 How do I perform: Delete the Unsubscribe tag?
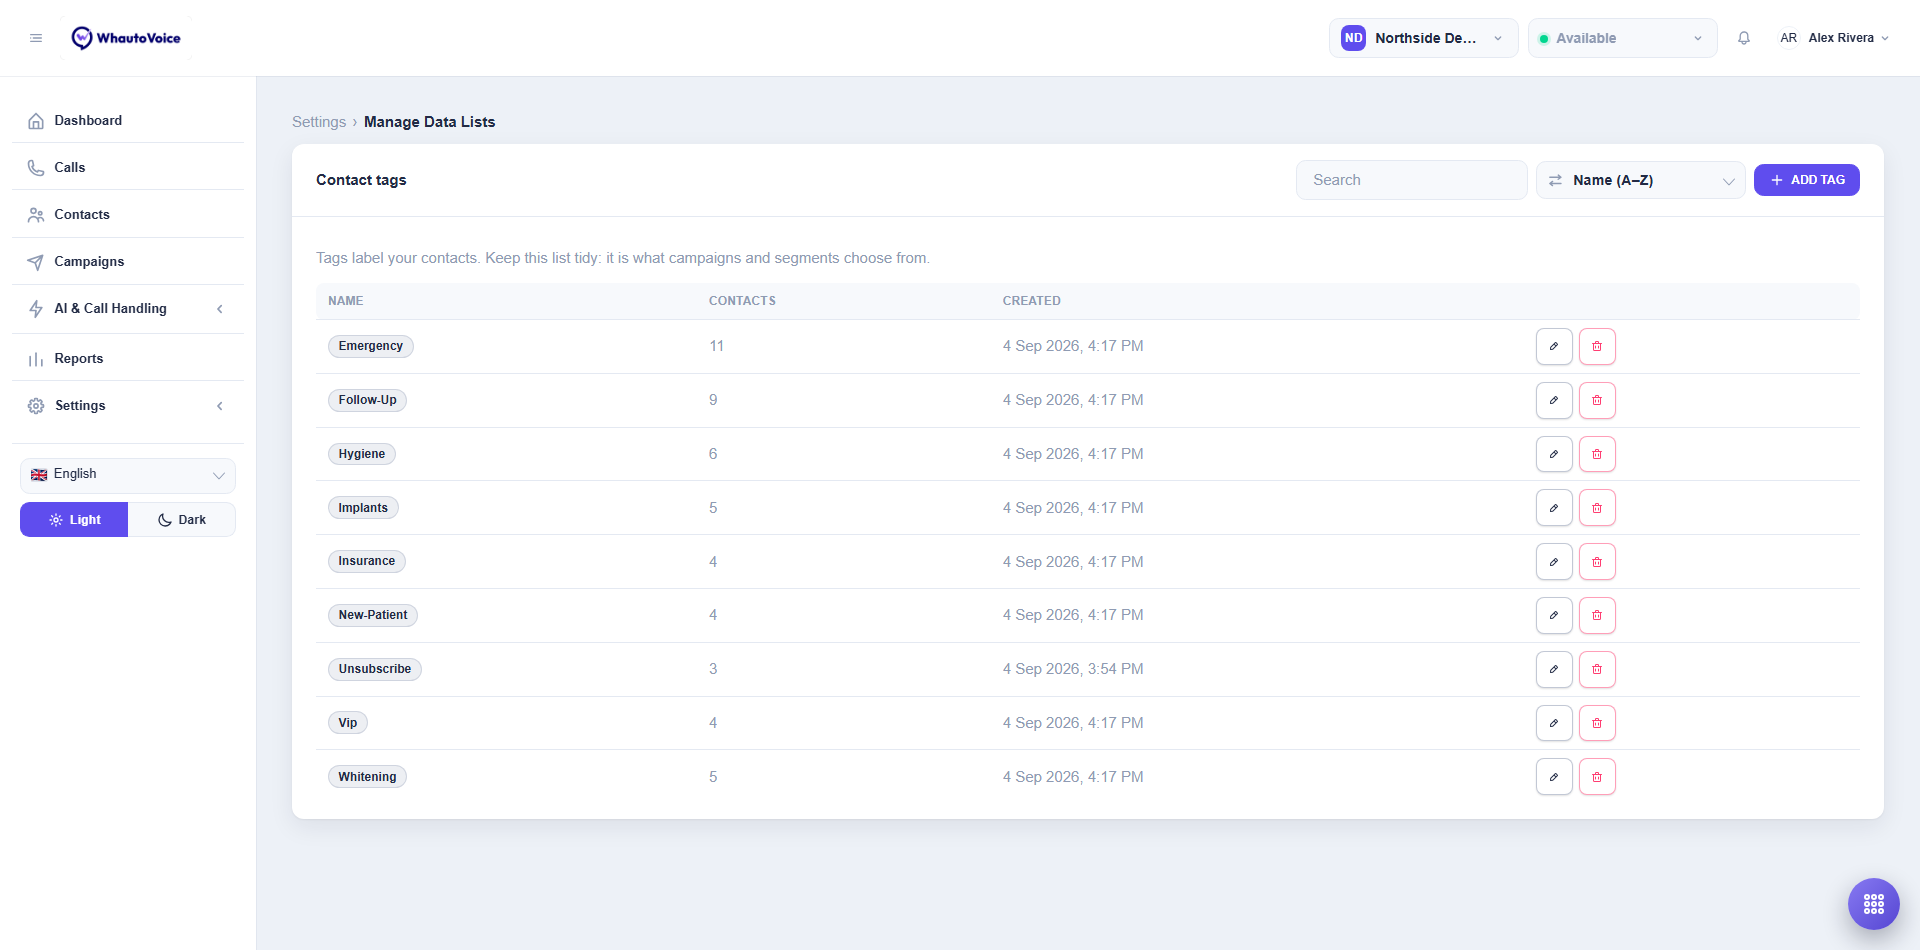coord(1597,669)
